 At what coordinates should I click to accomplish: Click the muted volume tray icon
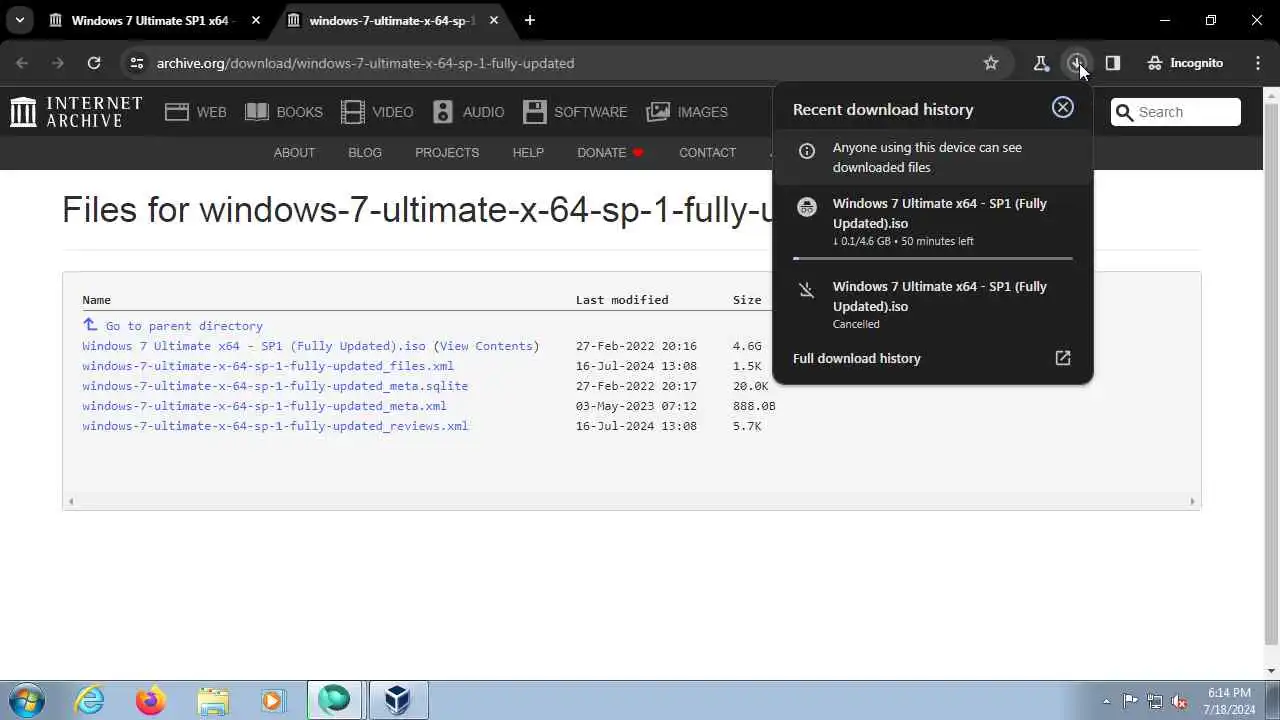pyautogui.click(x=1179, y=701)
